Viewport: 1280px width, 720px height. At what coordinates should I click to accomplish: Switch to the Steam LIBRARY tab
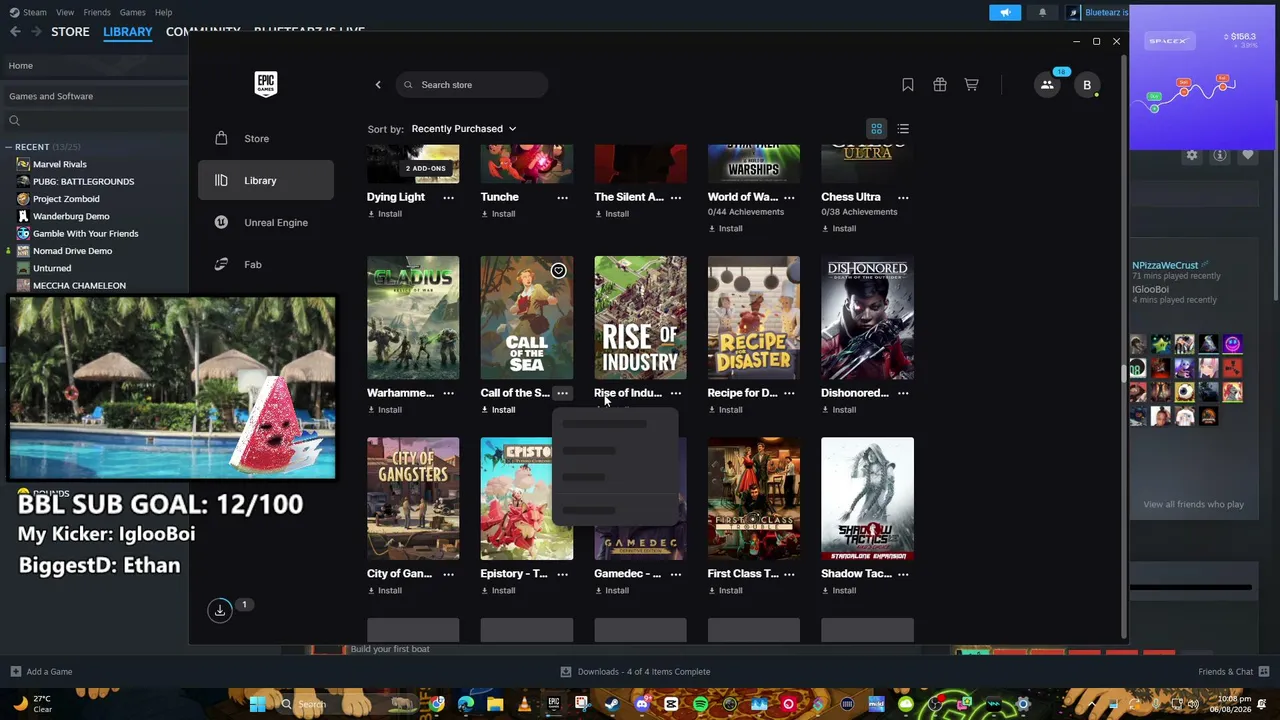[128, 32]
